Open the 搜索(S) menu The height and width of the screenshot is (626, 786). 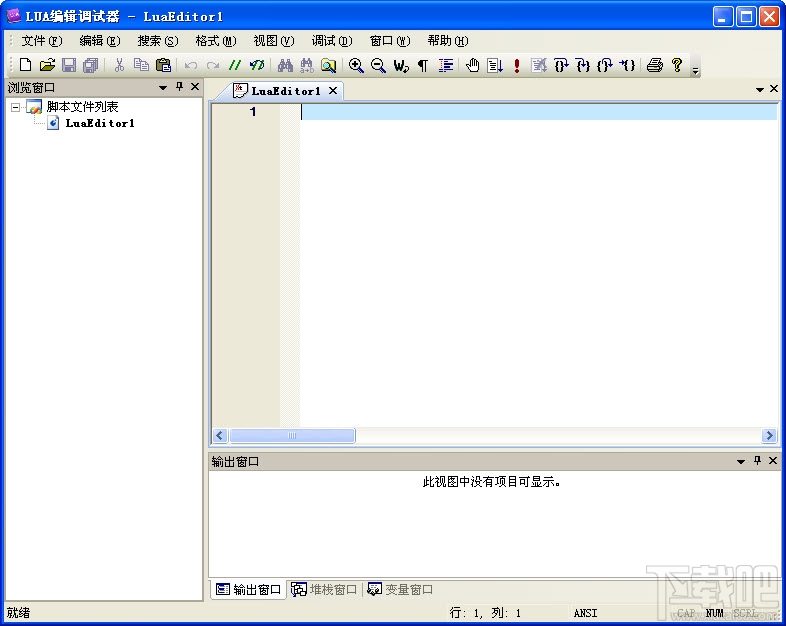point(158,41)
